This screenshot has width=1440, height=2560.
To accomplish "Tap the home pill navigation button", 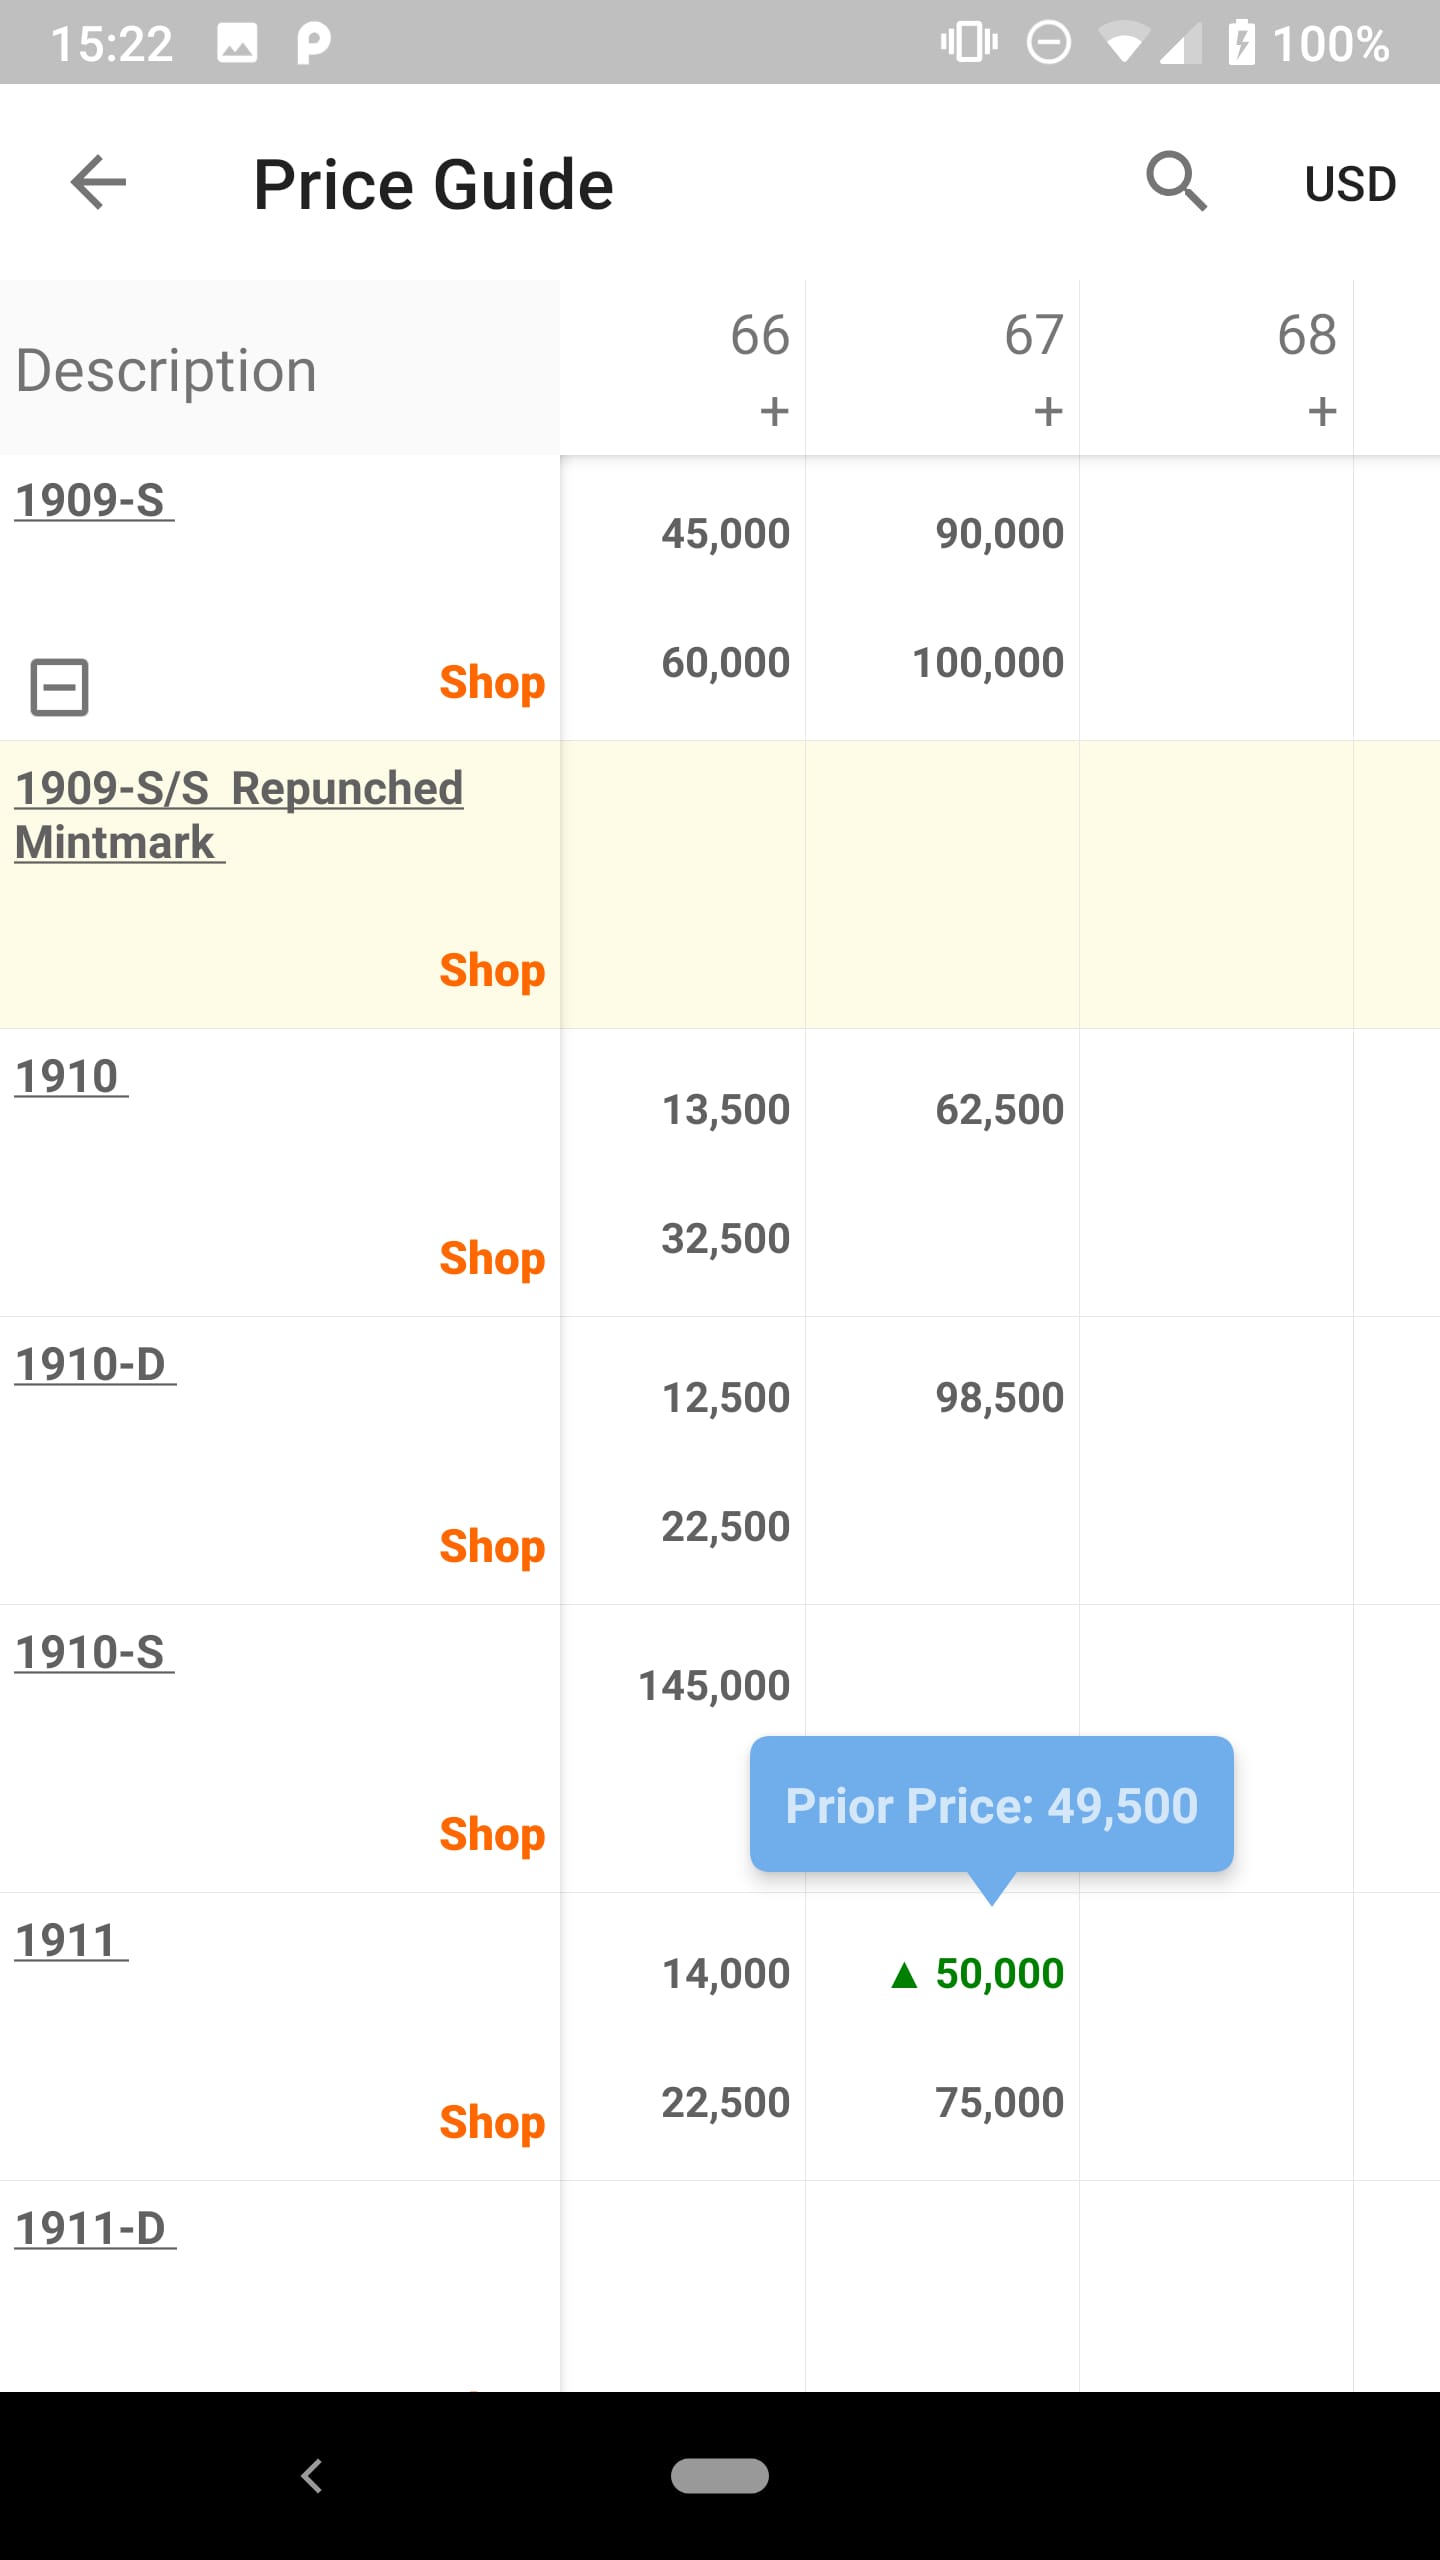I will point(720,2476).
